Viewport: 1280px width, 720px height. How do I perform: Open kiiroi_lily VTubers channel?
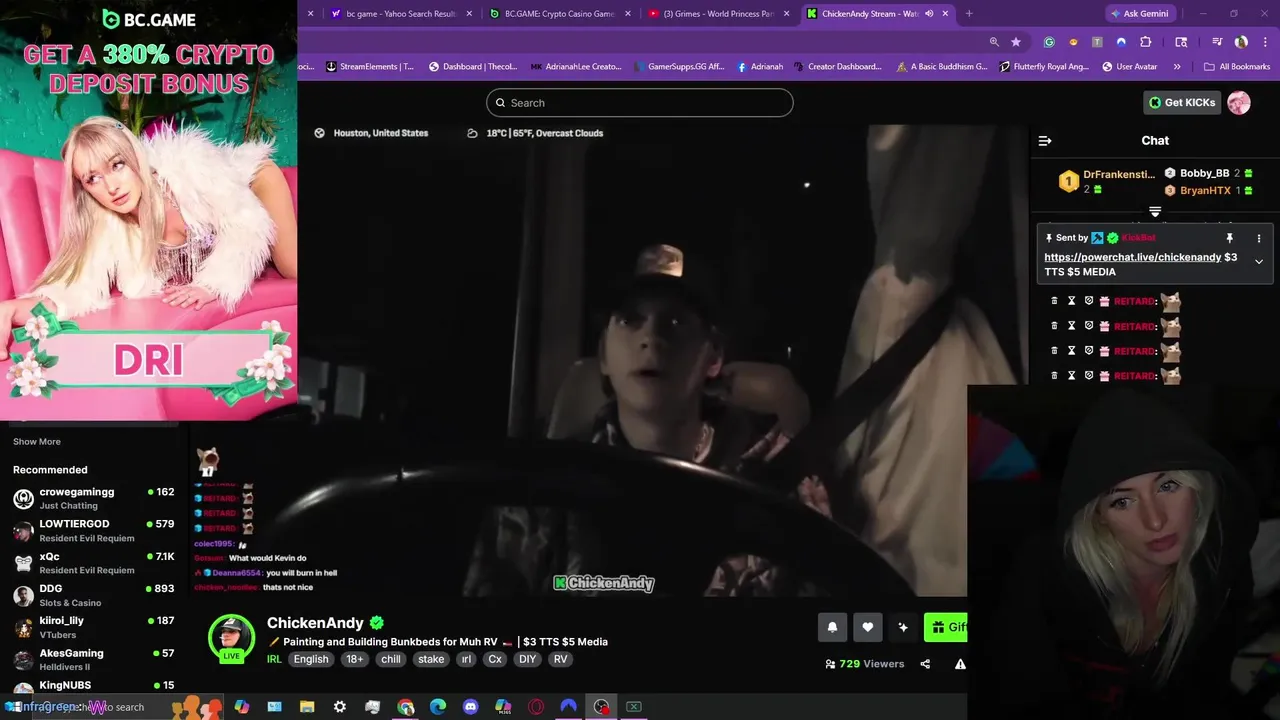pyautogui.click(x=94, y=627)
